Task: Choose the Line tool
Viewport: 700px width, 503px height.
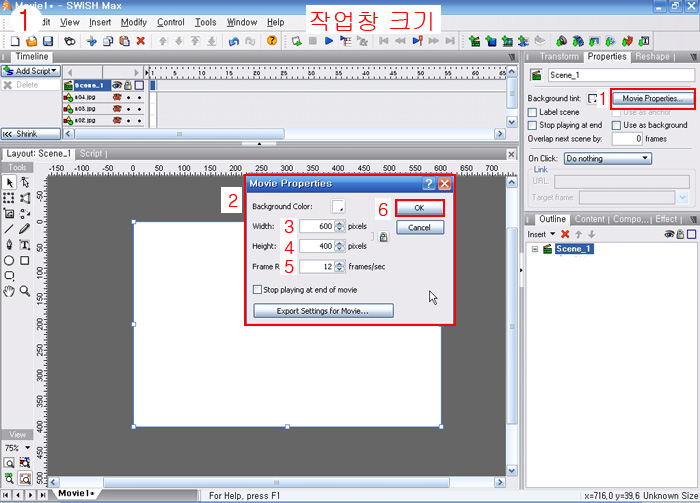Action: point(8,229)
